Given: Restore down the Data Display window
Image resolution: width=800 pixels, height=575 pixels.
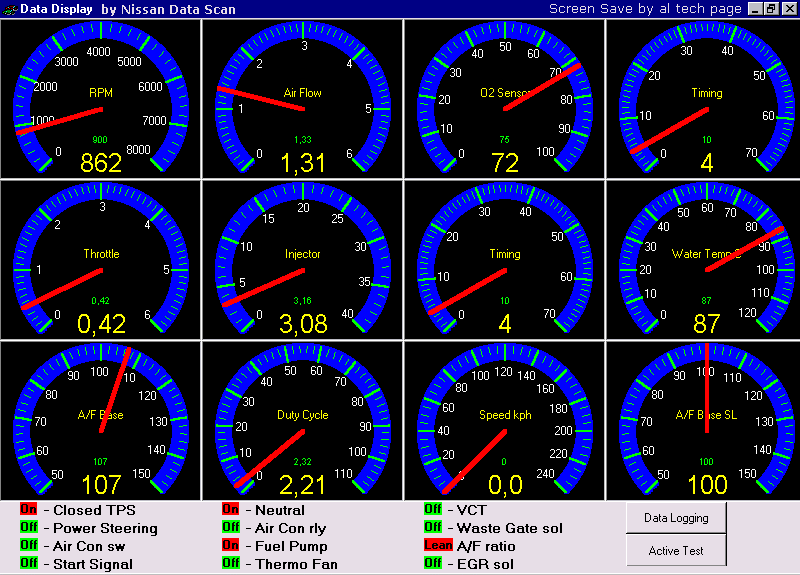Looking at the screenshot, I should coord(770,8).
